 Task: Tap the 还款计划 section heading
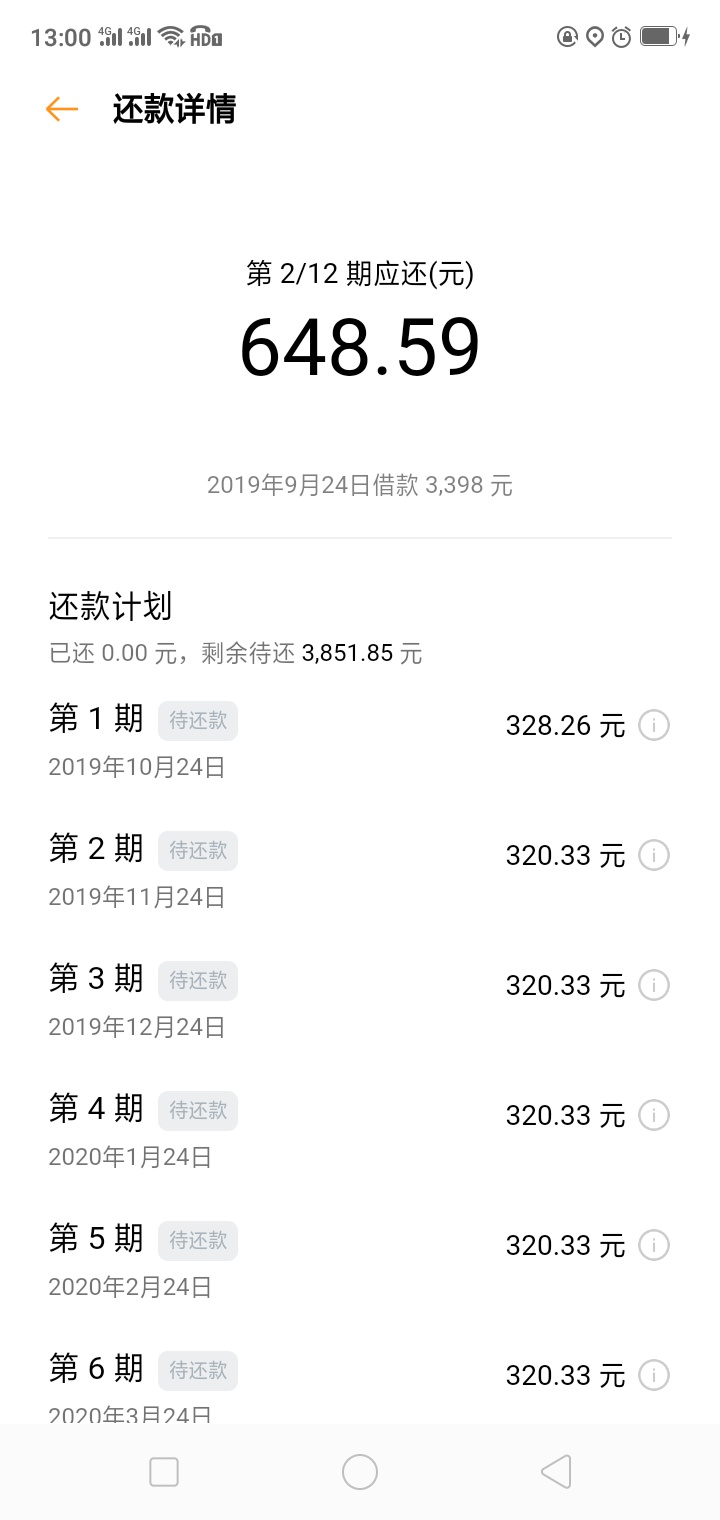coord(110,606)
